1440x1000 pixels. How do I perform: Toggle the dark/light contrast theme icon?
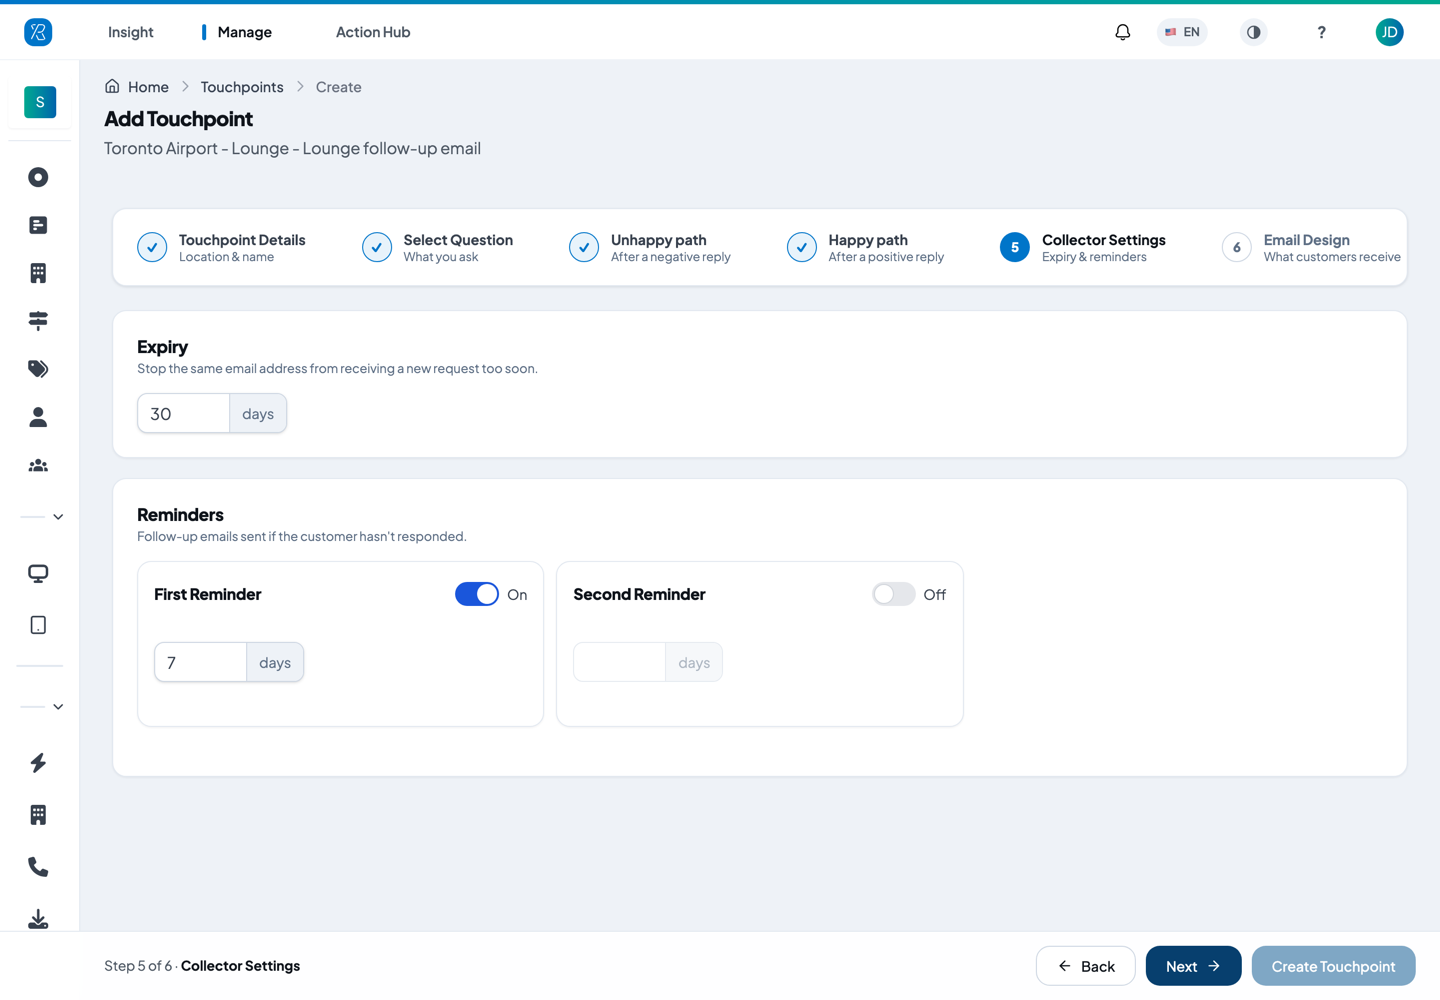[x=1253, y=32]
